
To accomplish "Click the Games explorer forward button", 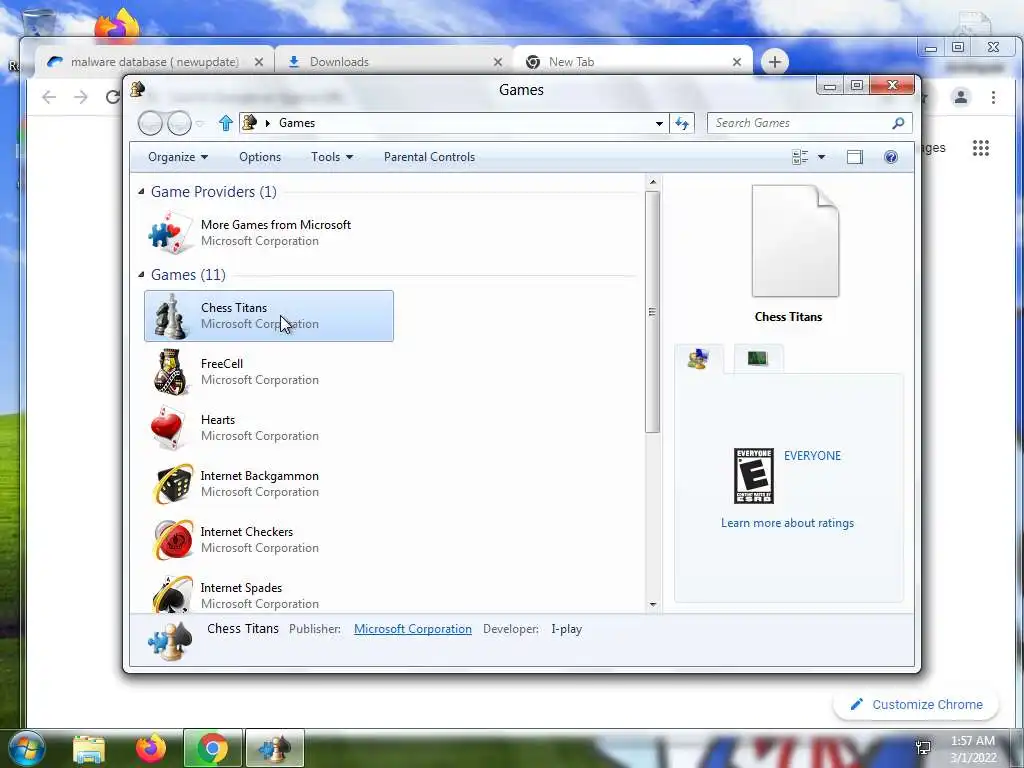I will (179, 123).
